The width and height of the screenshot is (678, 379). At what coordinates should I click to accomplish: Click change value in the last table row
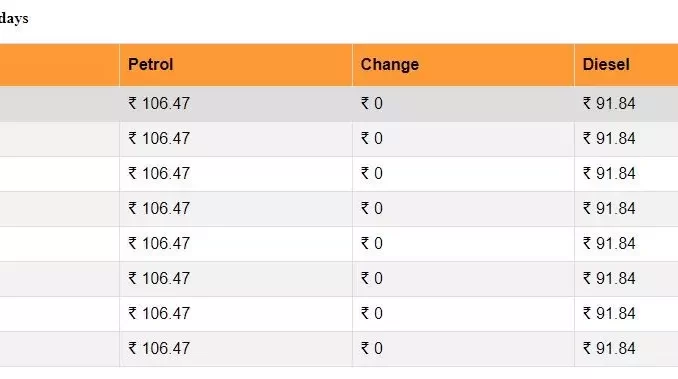[372, 349]
